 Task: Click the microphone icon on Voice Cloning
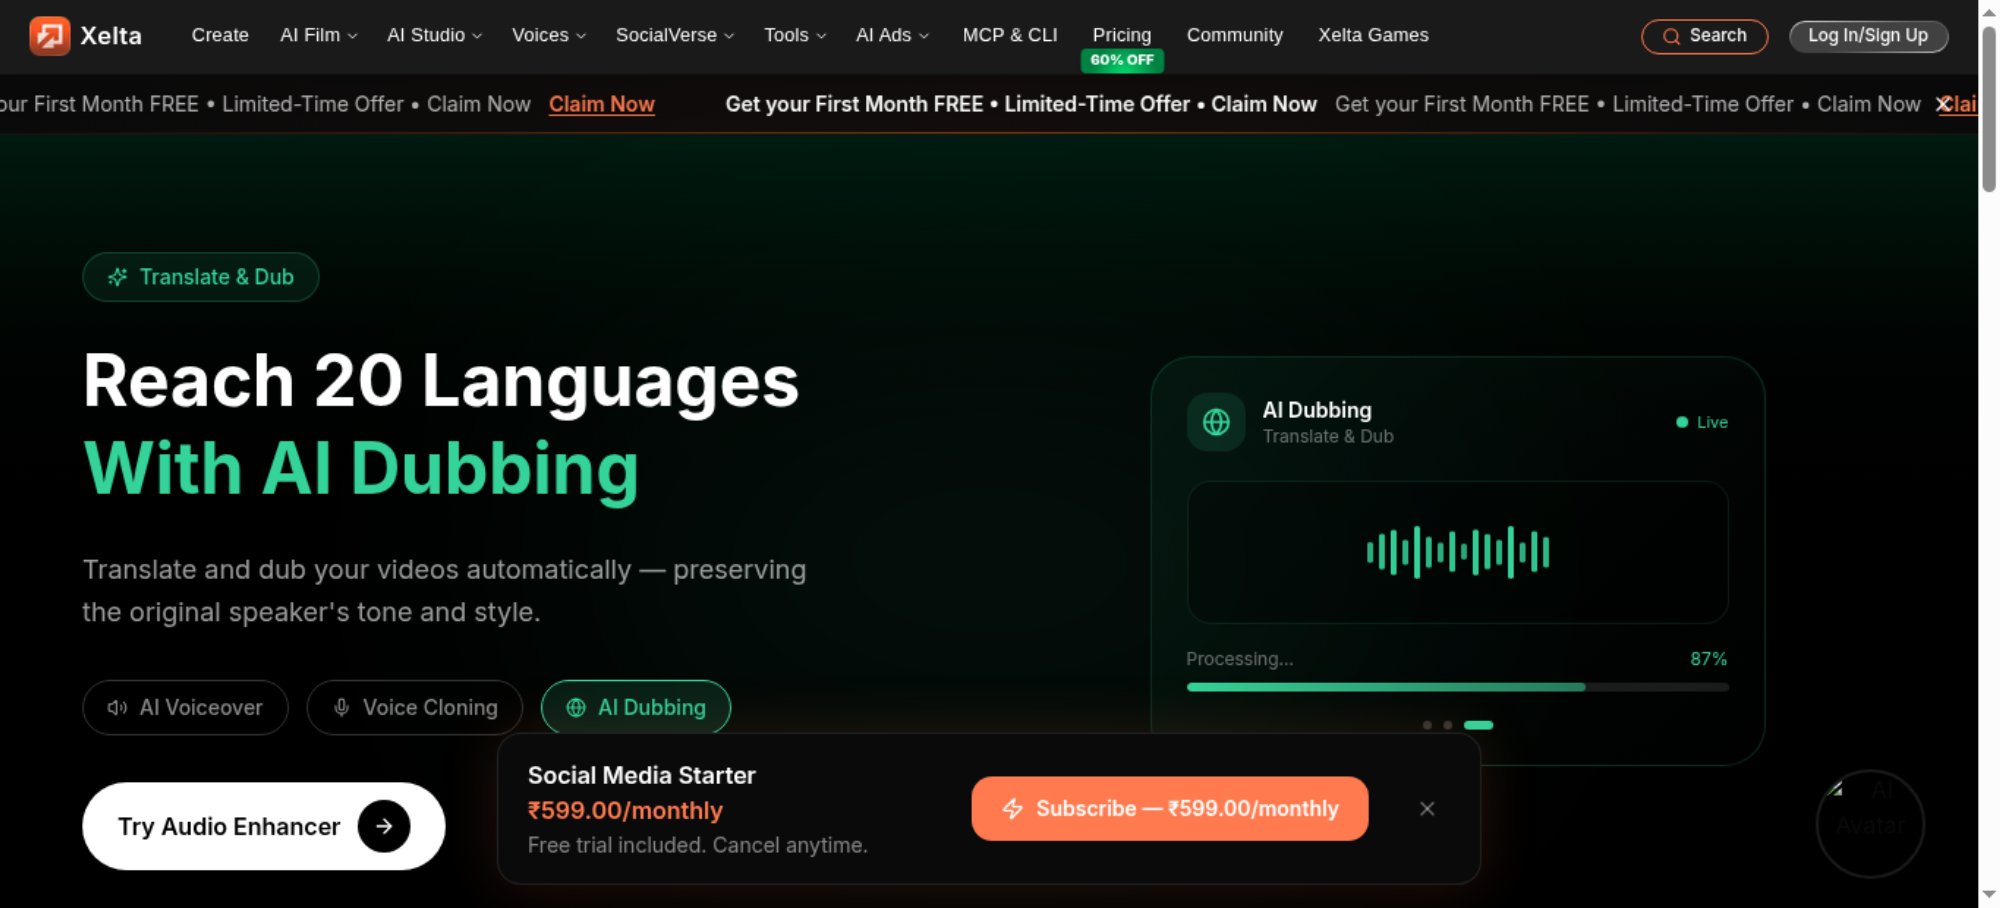coord(341,708)
